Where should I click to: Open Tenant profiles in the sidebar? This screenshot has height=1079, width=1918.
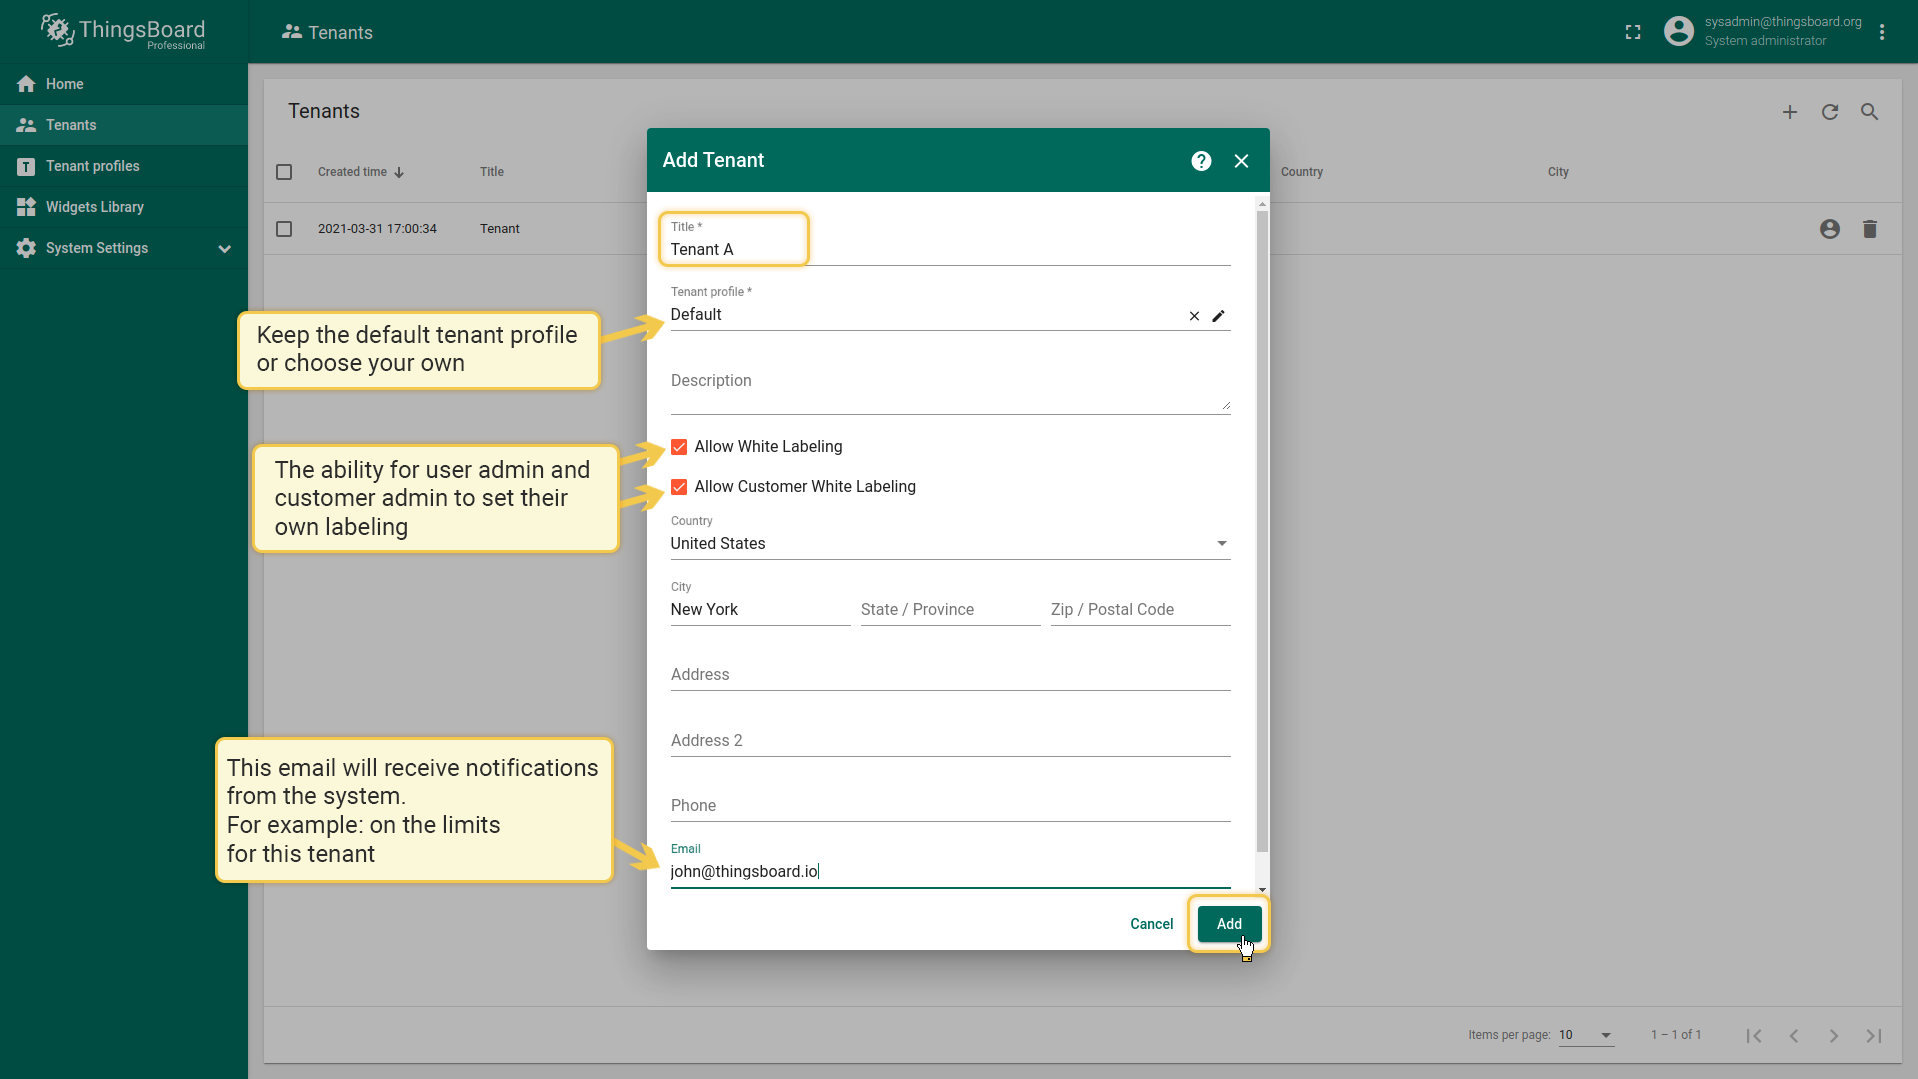click(124, 166)
